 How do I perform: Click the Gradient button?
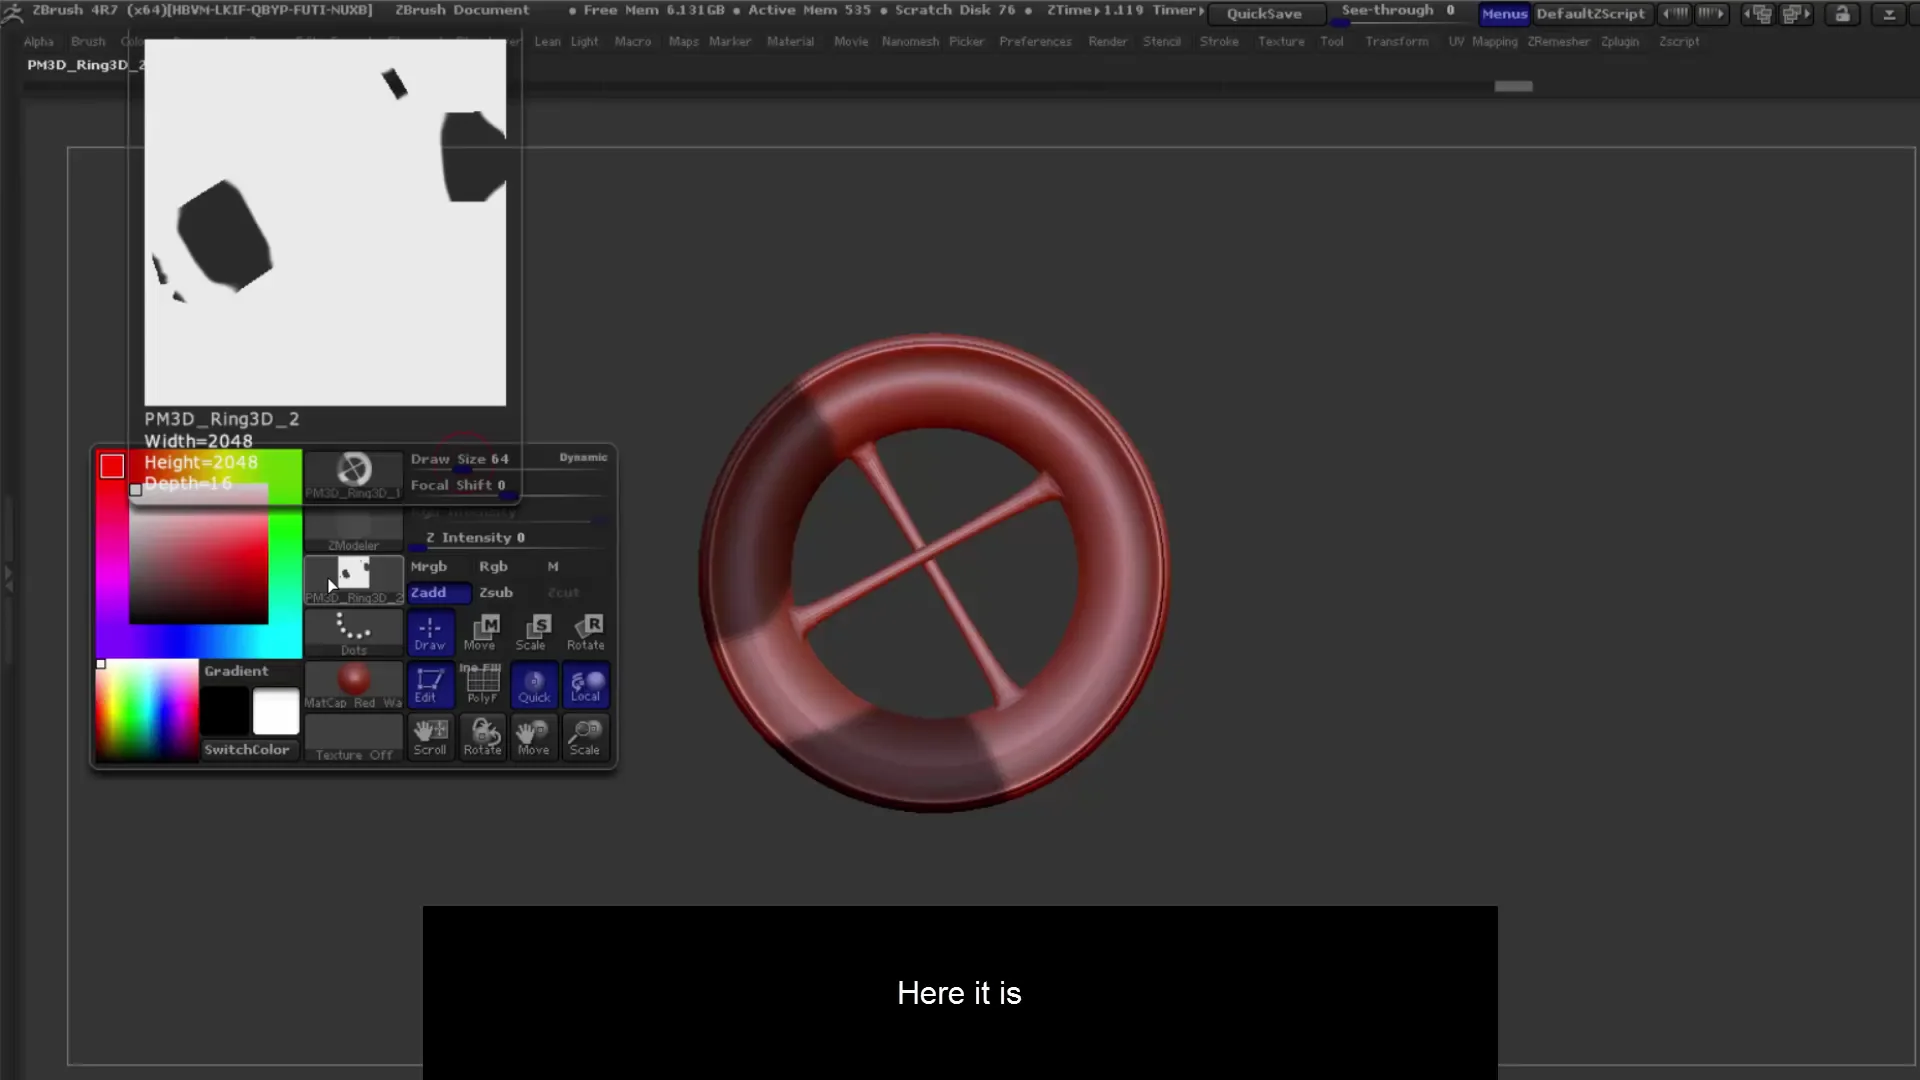click(237, 672)
